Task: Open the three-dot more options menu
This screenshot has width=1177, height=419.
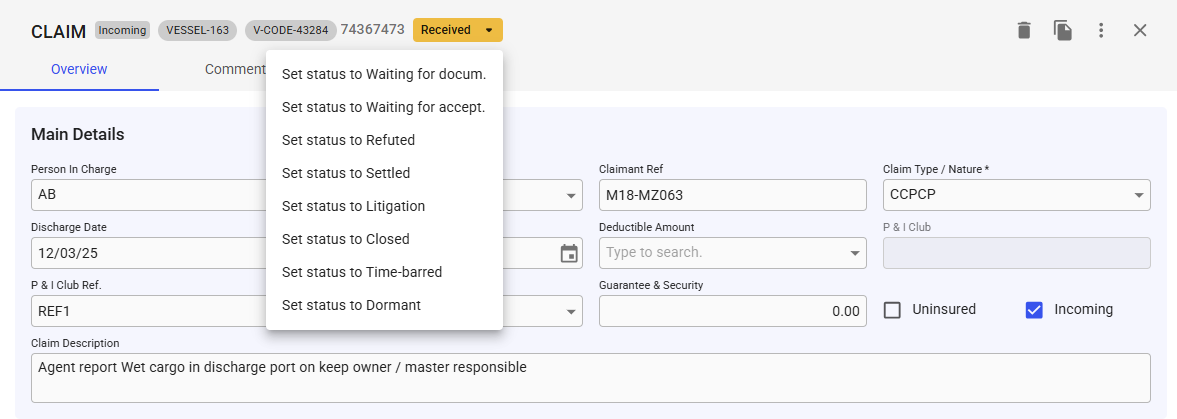Action: click(1101, 30)
